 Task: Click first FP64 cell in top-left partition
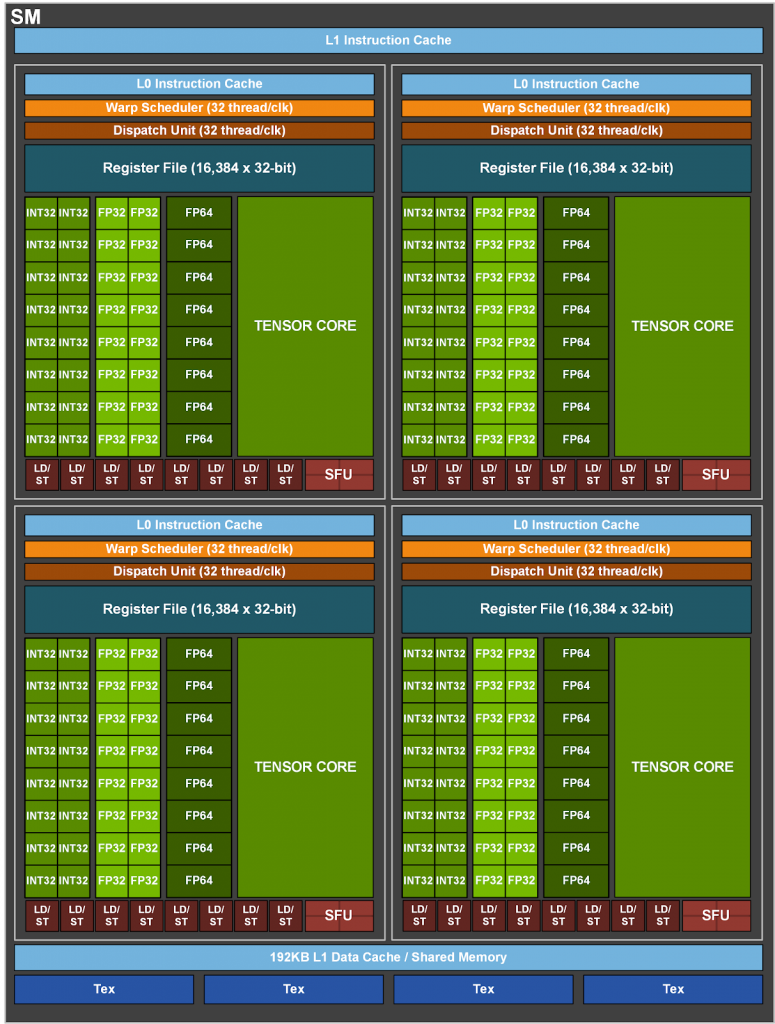coord(199,213)
